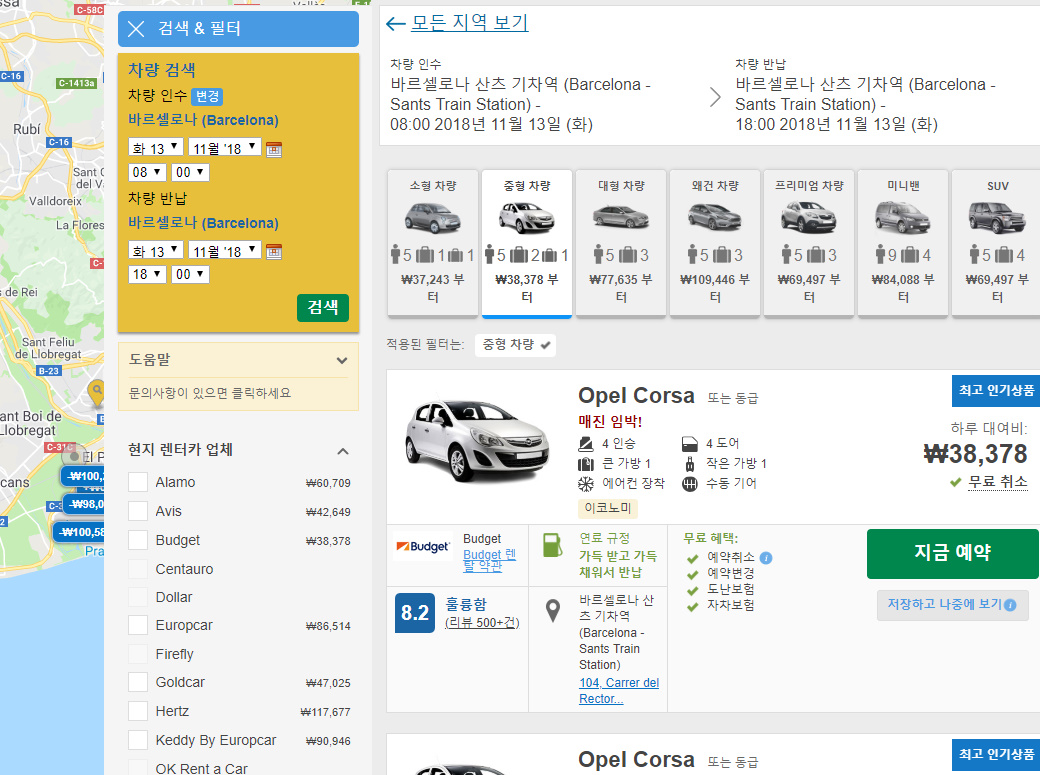Open the return month dropdown 11월 '18
1040x775 pixels.
click(x=225, y=250)
